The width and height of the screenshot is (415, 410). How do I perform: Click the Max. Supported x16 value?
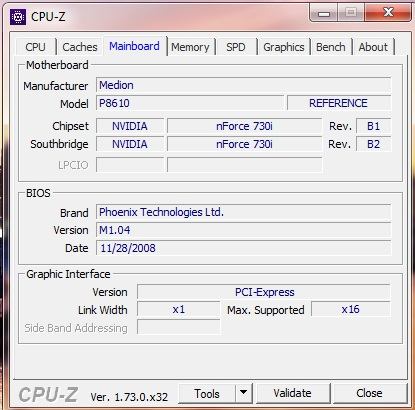351,309
